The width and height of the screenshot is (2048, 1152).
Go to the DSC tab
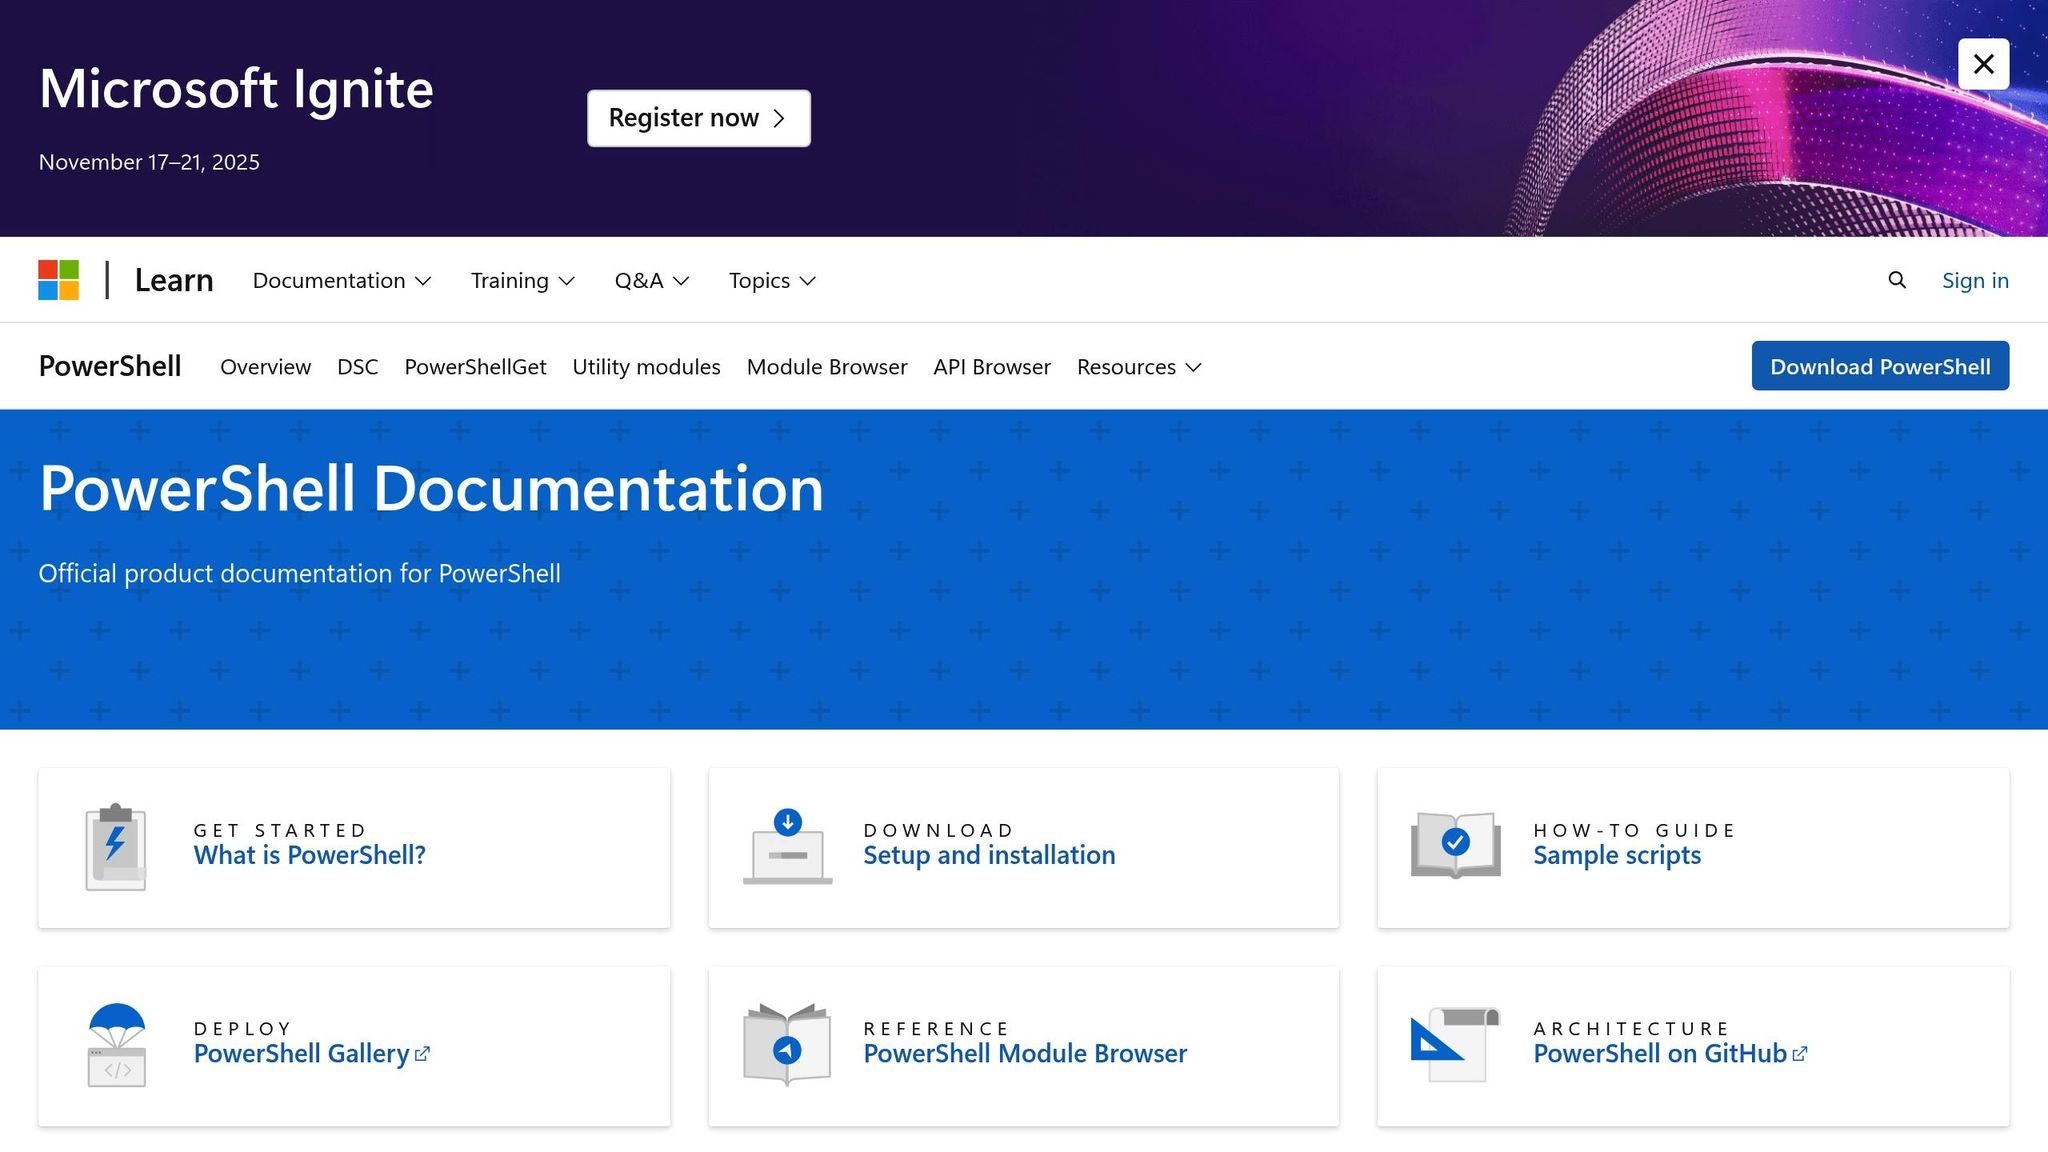coord(357,367)
